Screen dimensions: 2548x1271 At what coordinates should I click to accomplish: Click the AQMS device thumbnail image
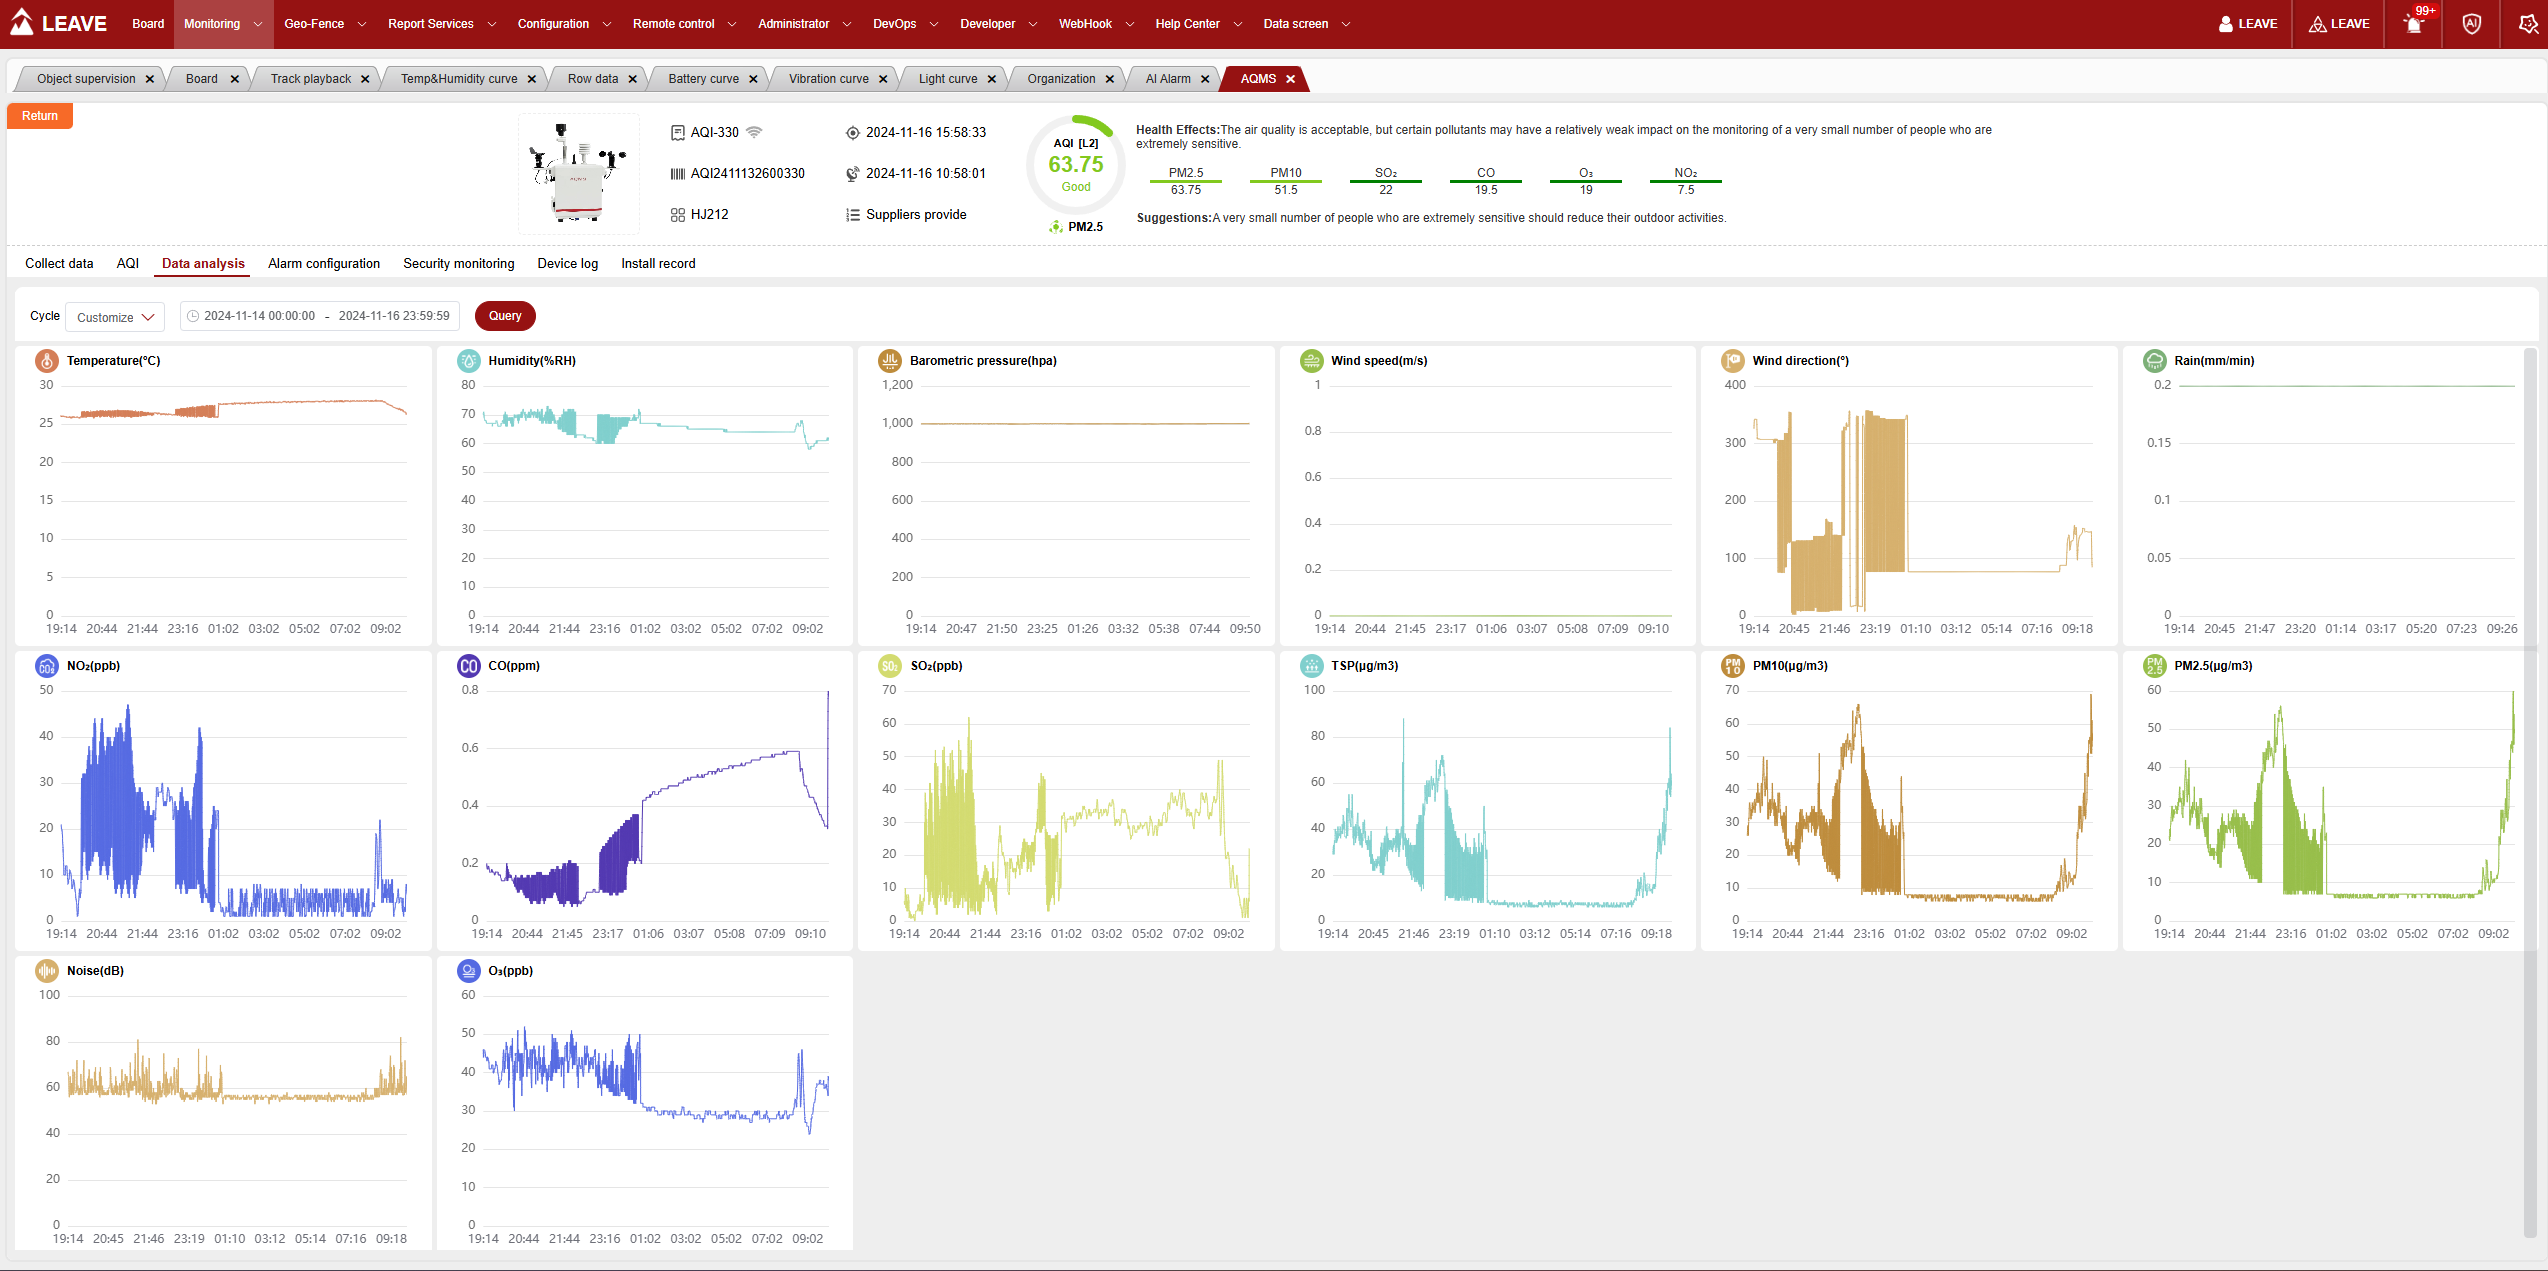pyautogui.click(x=578, y=174)
